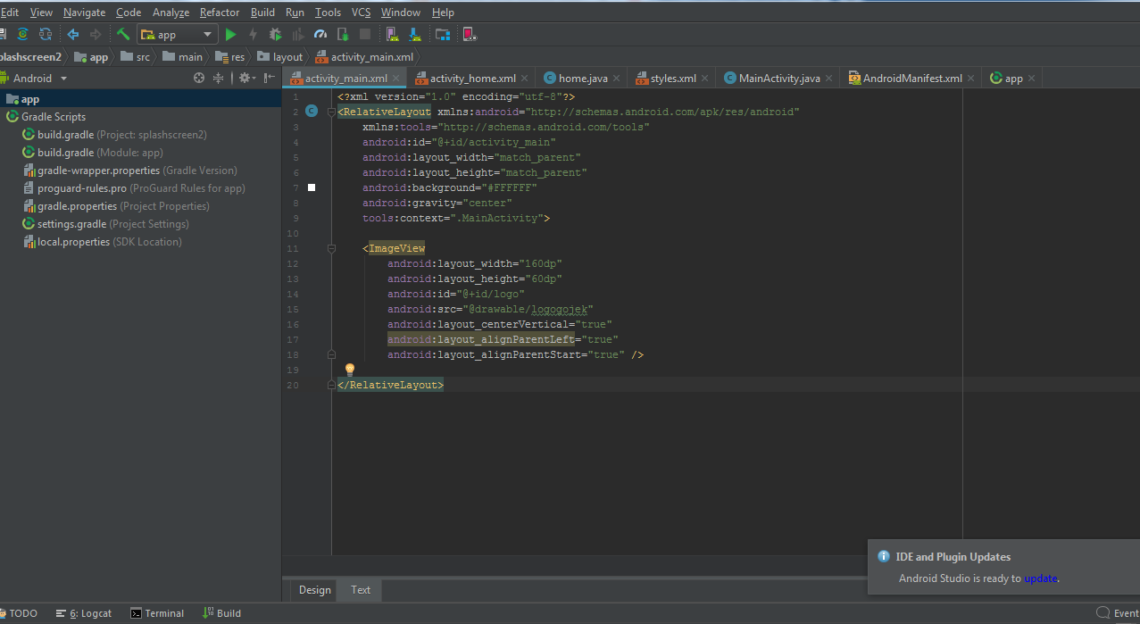Click the white color swatch in gutter

[x=312, y=188]
